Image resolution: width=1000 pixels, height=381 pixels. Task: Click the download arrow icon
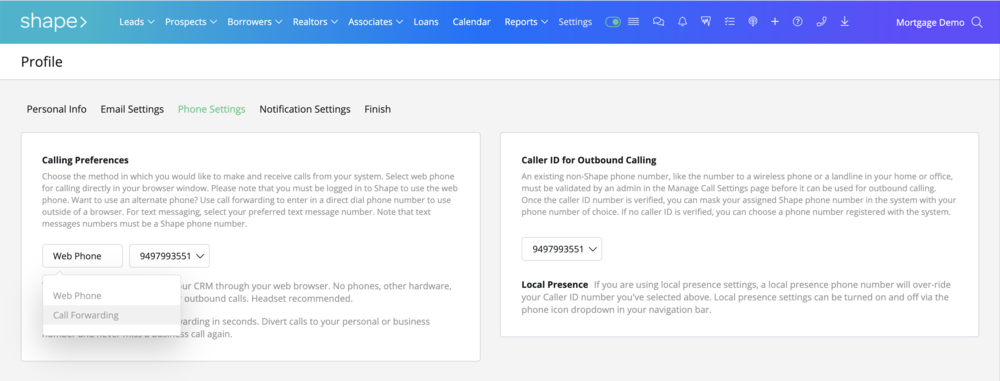844,22
